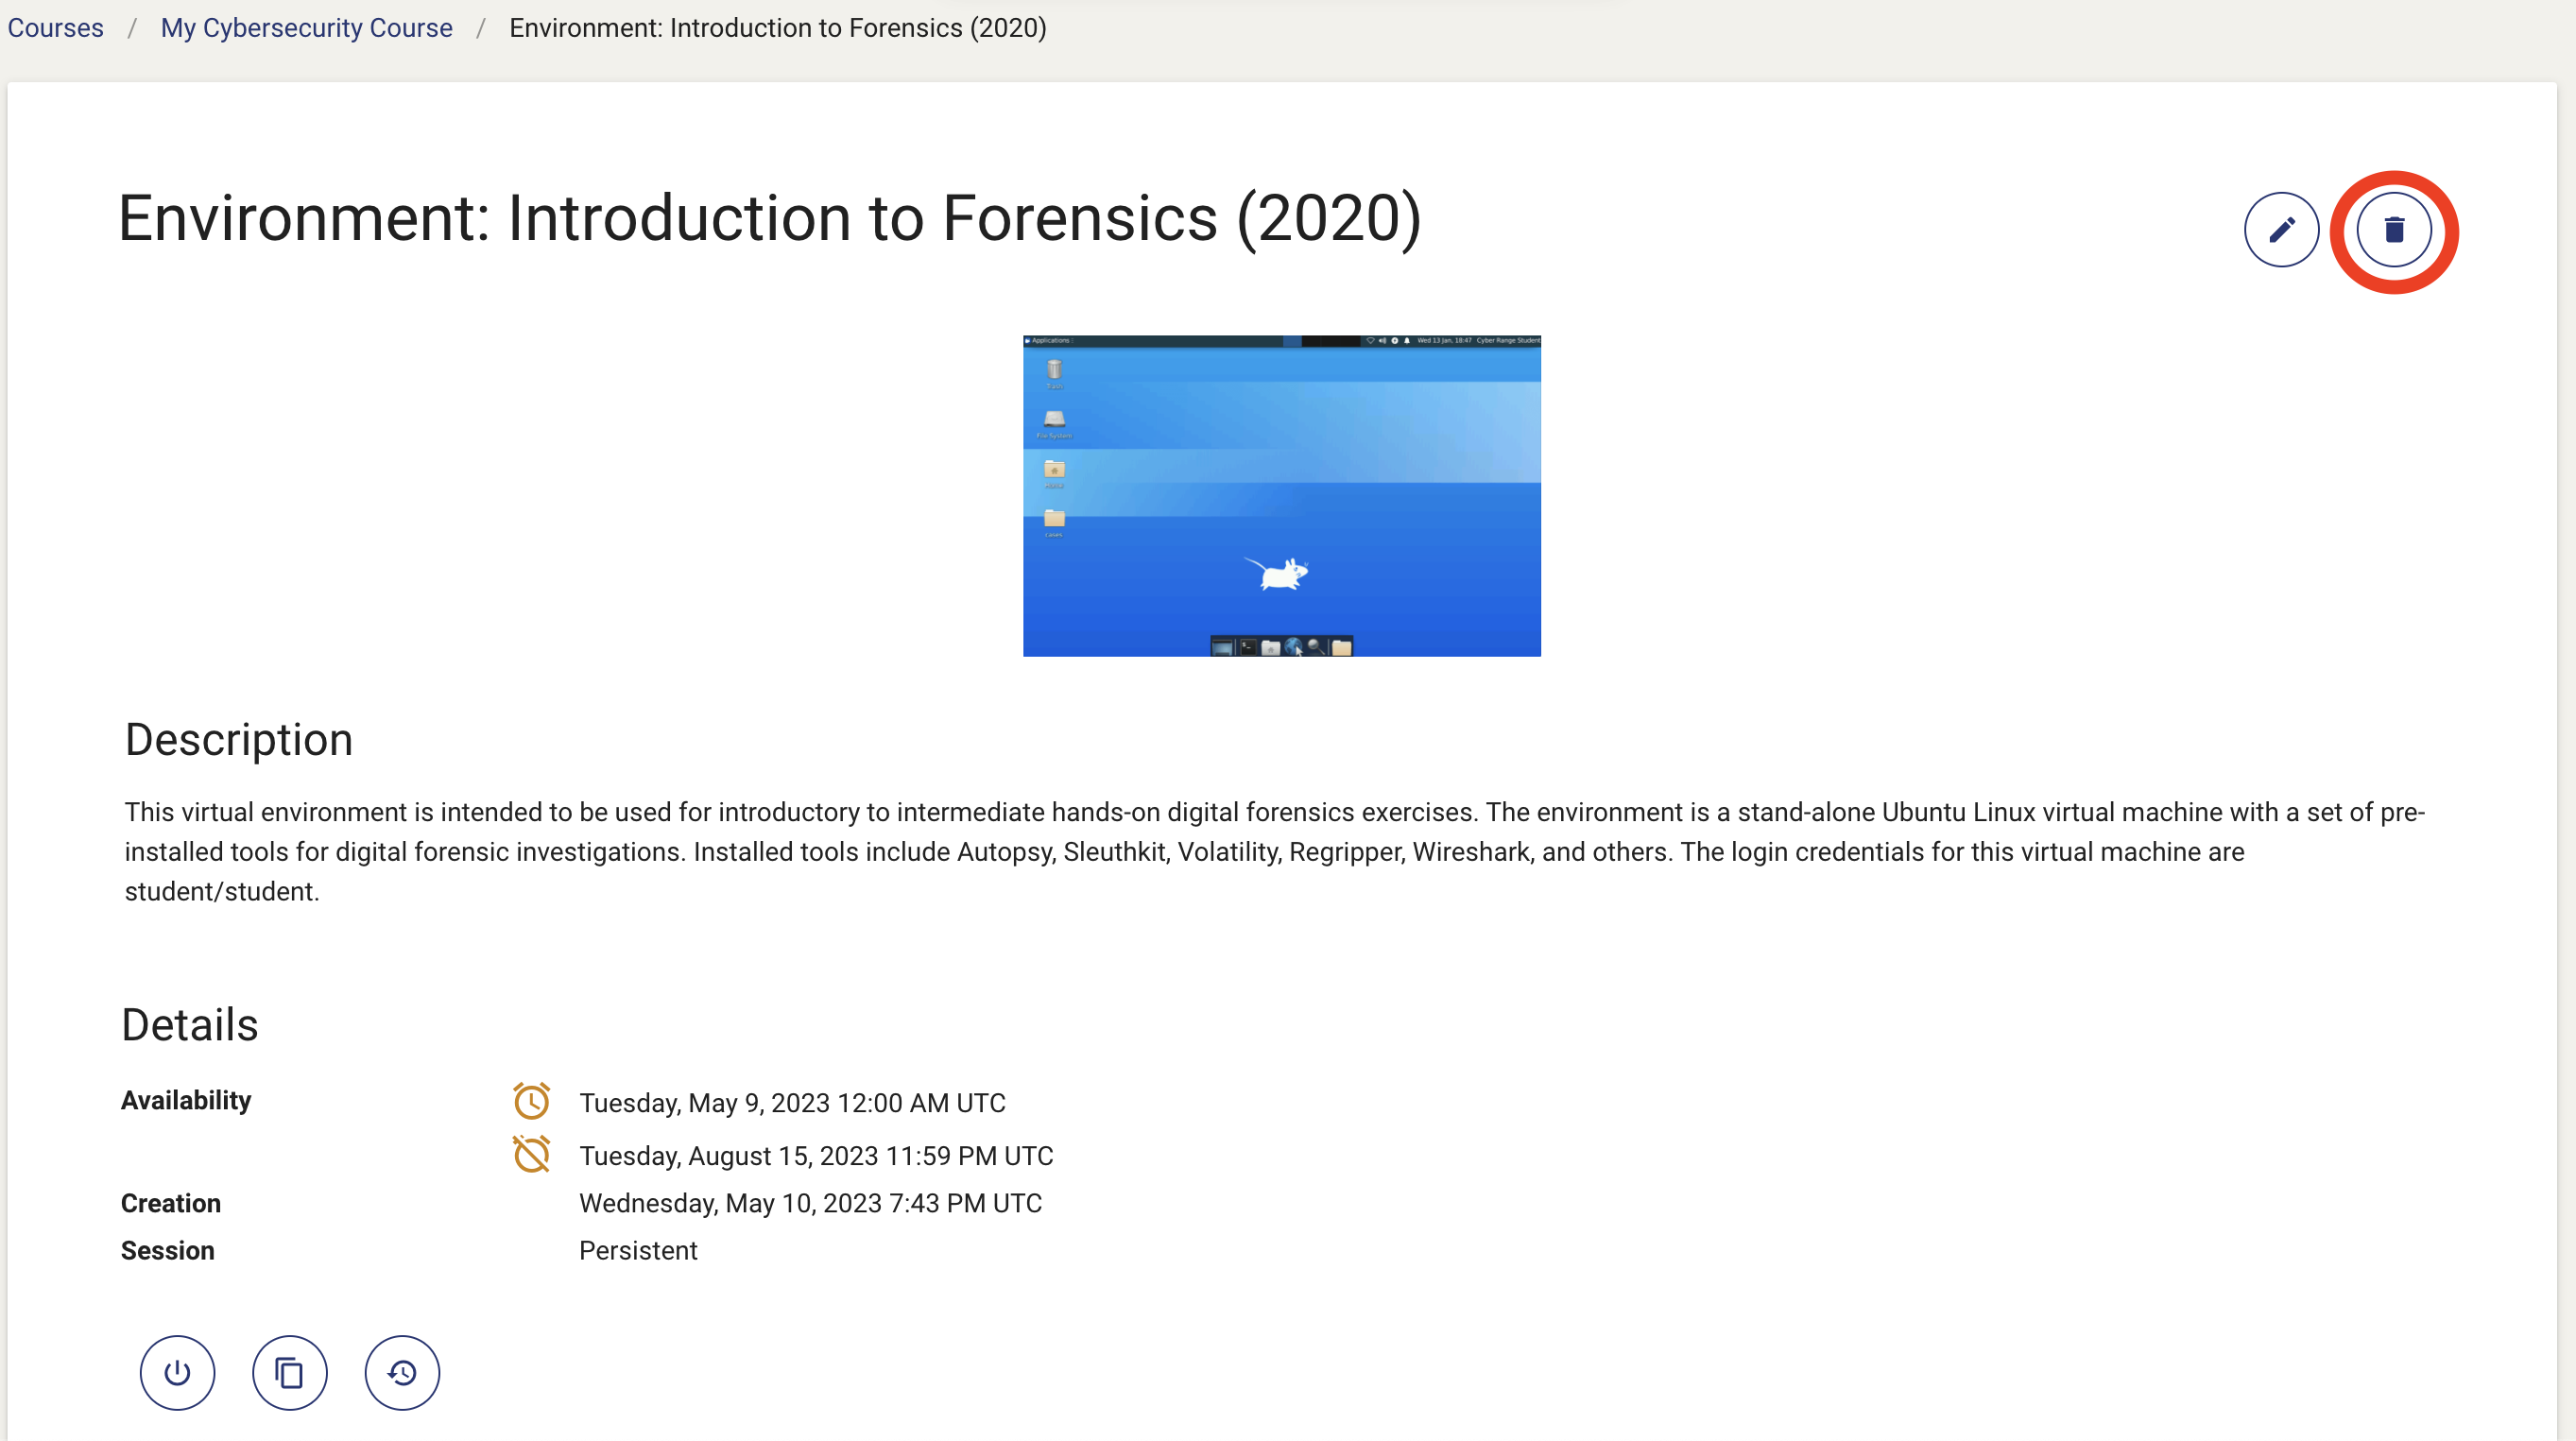Click the pencil edit environment icon
This screenshot has height=1441, width=2576.
point(2281,230)
